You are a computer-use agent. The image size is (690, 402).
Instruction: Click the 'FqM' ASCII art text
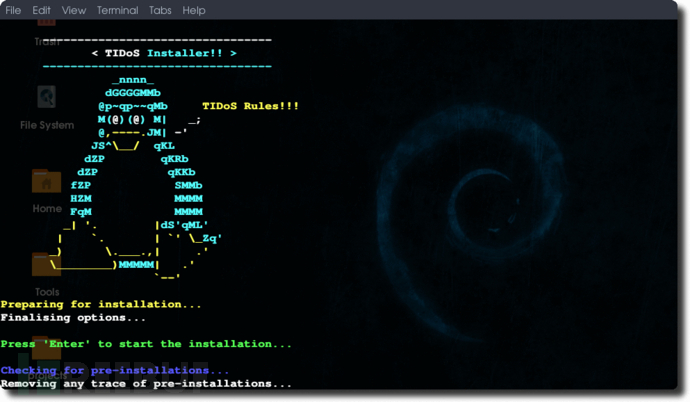(x=81, y=212)
